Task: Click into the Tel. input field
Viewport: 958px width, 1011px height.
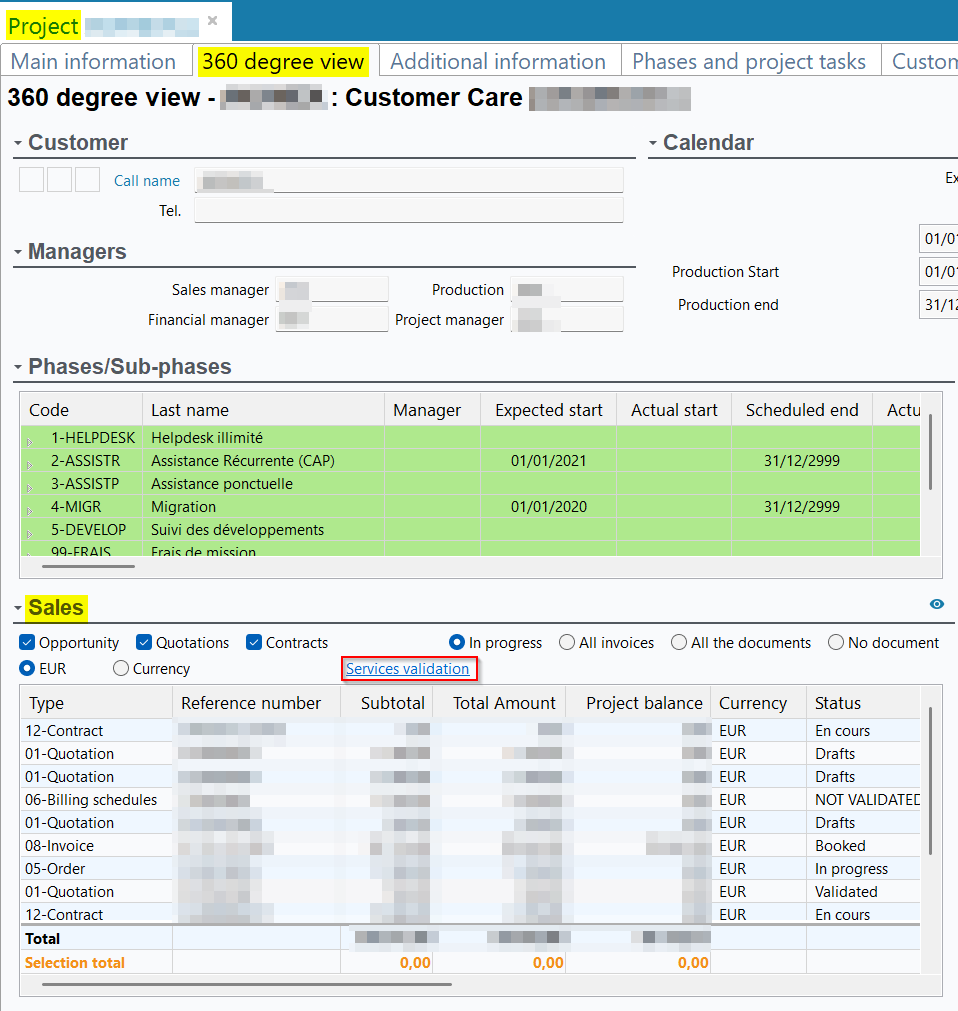Action: (x=408, y=210)
